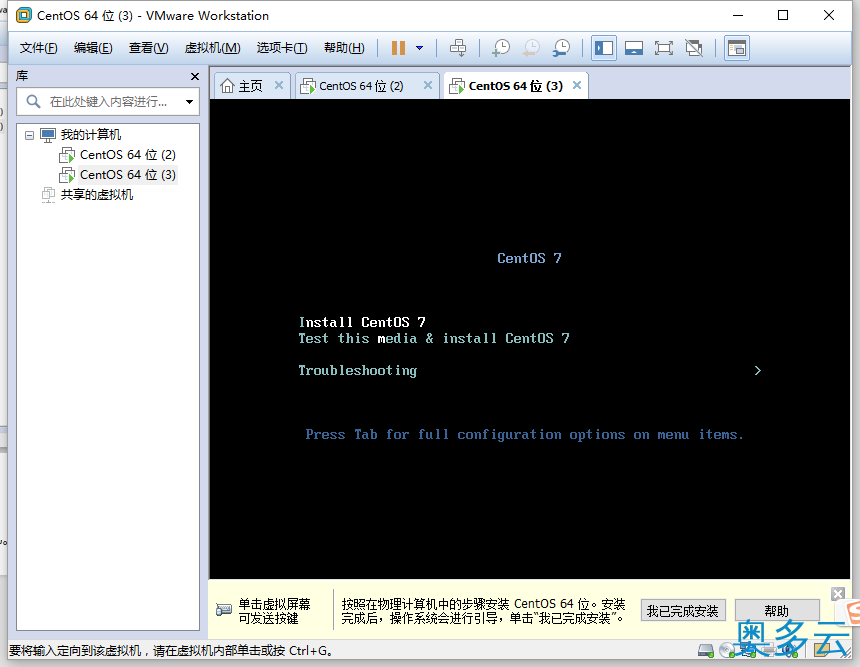Open the snapshot manager
860x667 pixels.
point(561,48)
